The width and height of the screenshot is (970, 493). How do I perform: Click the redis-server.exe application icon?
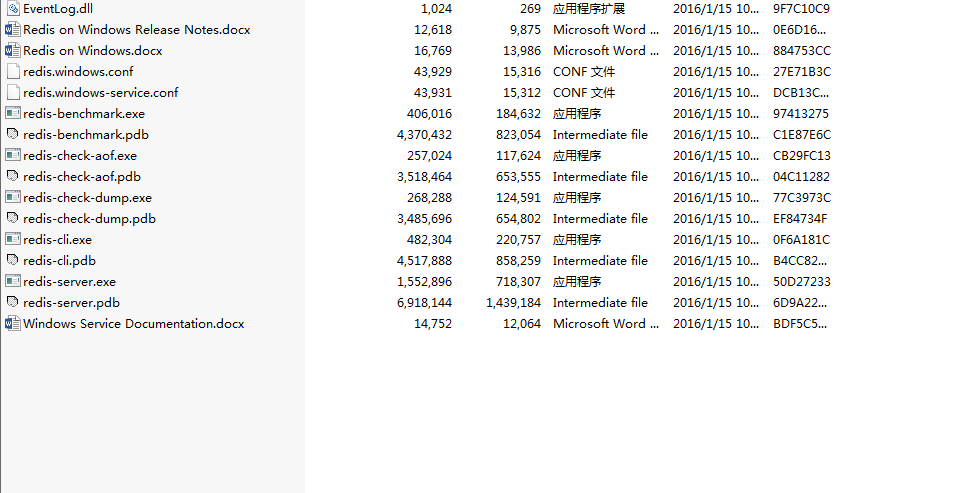tap(13, 281)
